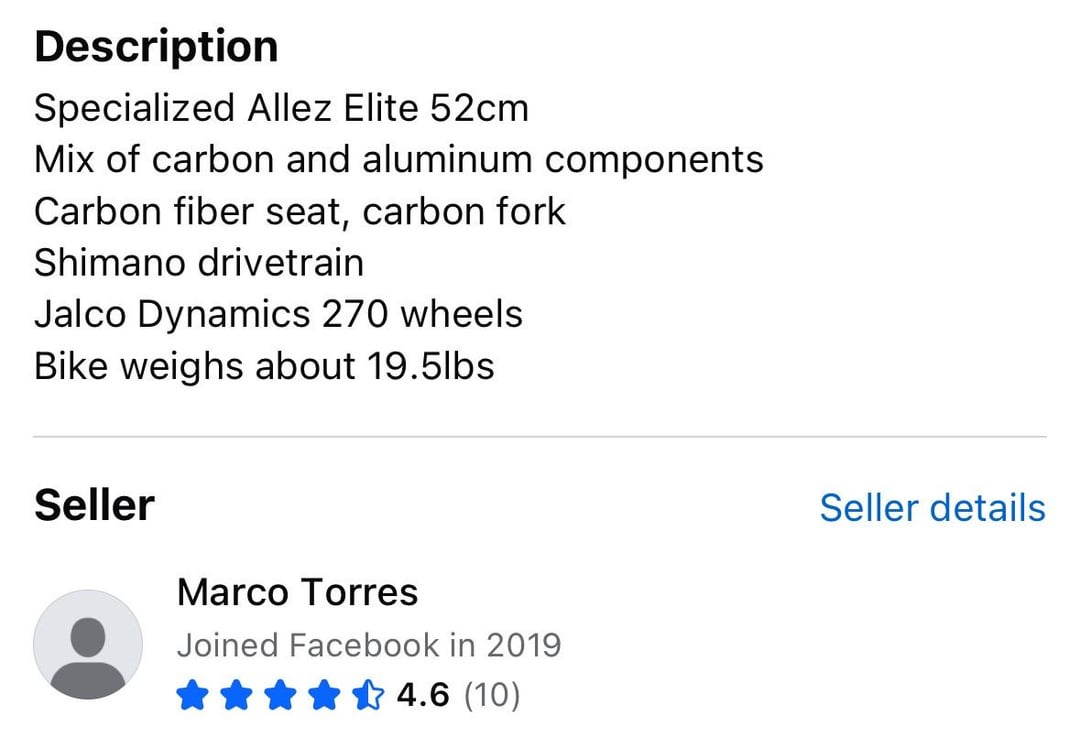Click the first blue rating star
This screenshot has width=1080, height=748.
191,695
